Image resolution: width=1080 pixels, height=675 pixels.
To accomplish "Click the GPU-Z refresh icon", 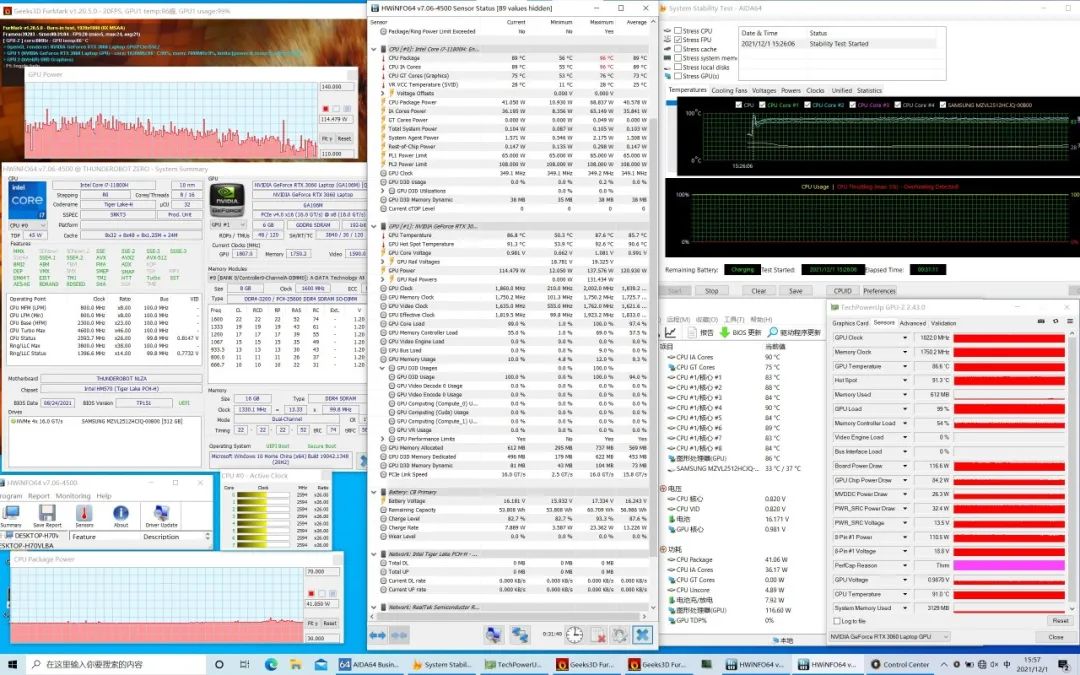I will [x=1055, y=322].
